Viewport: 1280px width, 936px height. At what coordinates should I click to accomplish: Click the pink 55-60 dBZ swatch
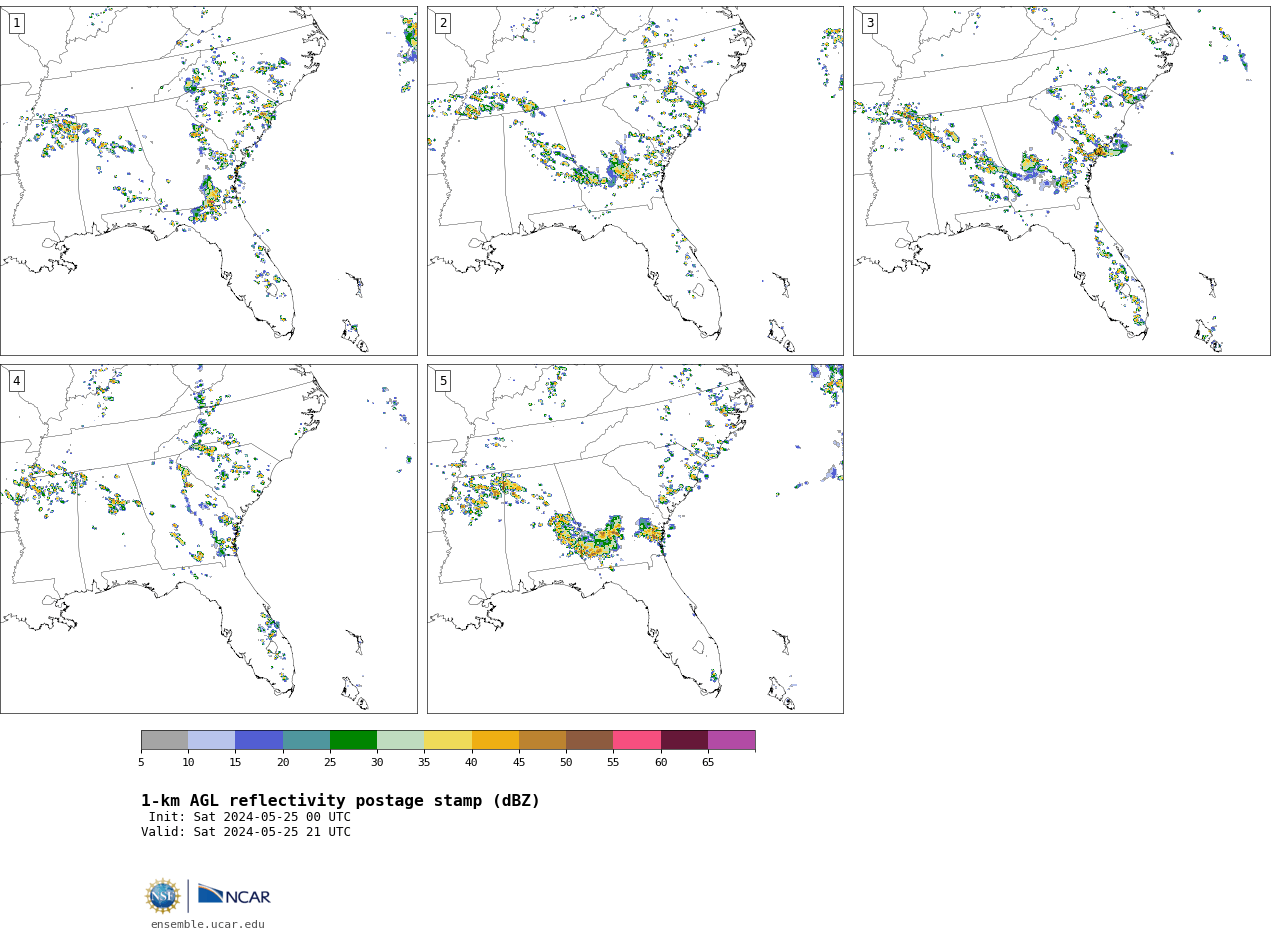pyautogui.click(x=637, y=740)
